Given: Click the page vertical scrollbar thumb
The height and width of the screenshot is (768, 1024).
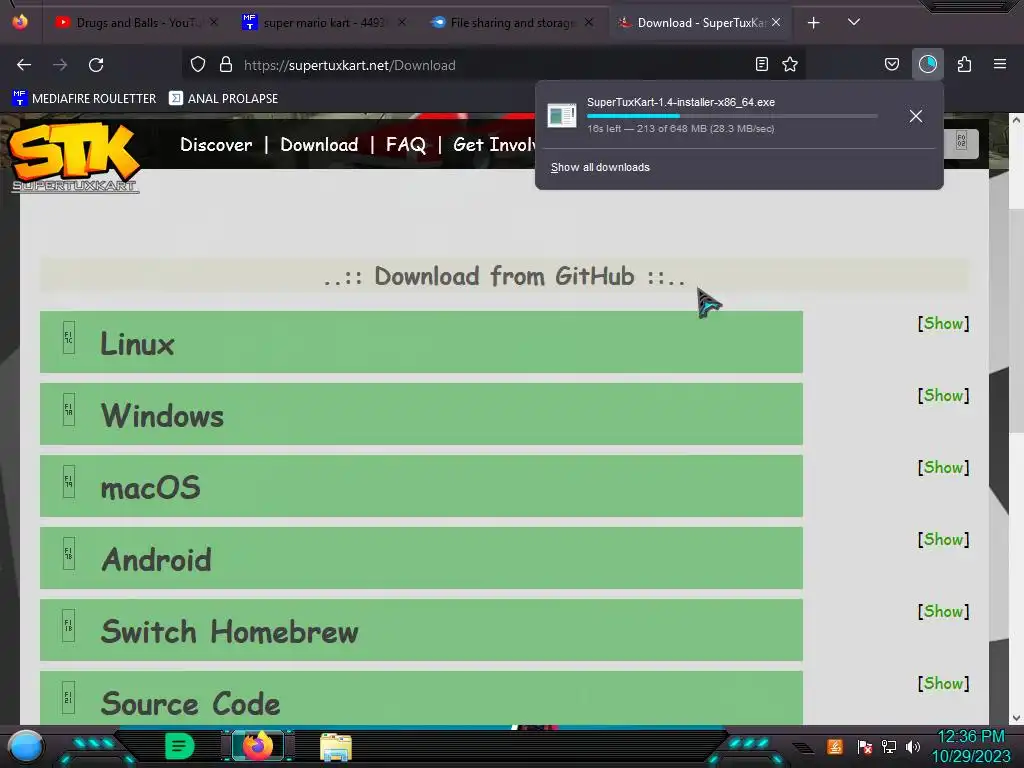Looking at the screenshot, I should tap(1016, 320).
